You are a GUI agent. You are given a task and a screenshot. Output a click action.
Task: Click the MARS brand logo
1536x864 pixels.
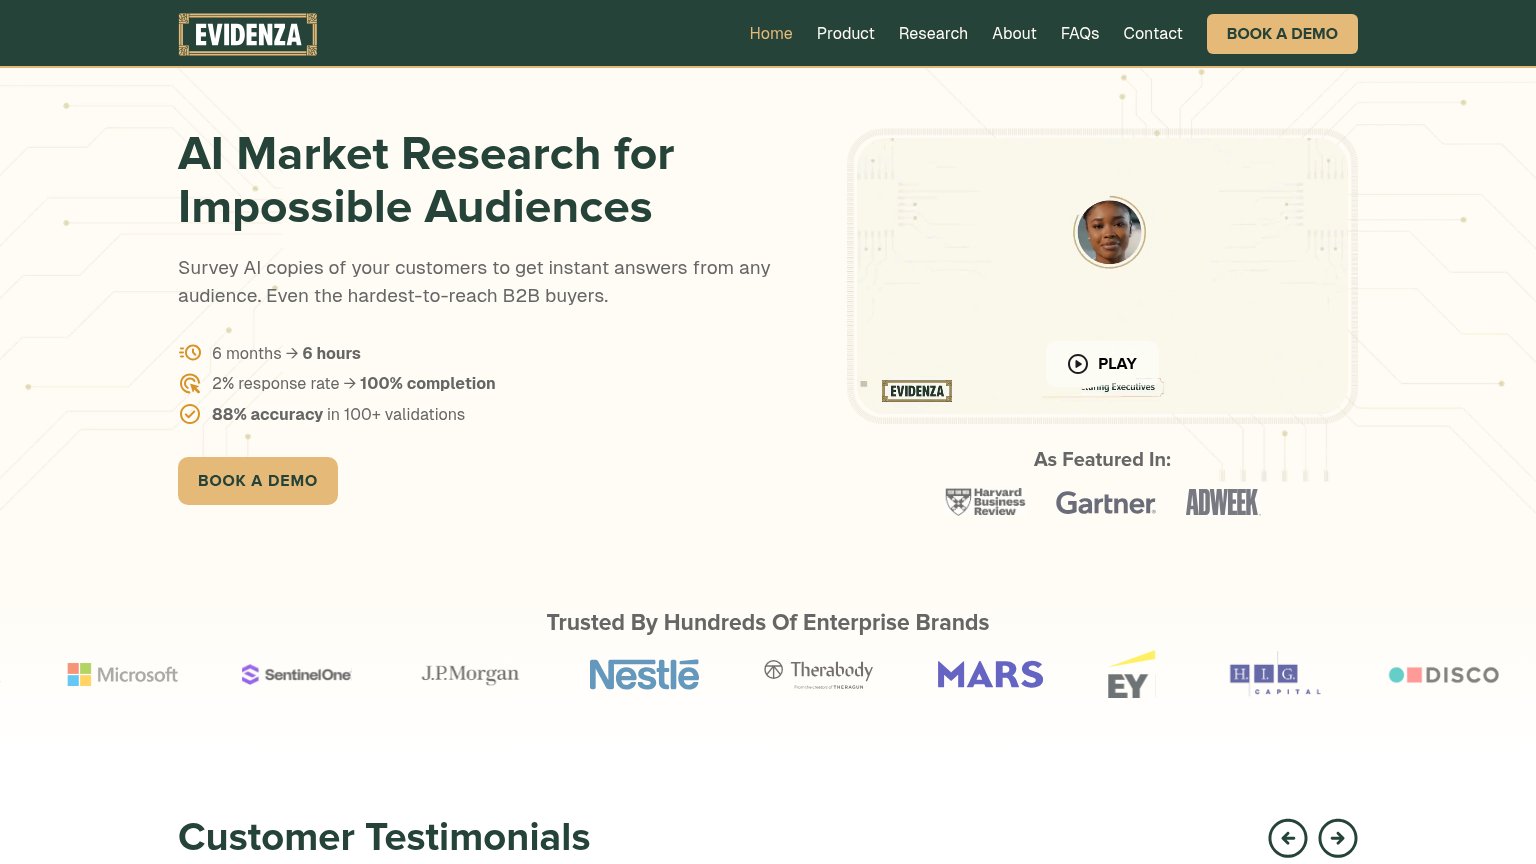[x=990, y=675]
